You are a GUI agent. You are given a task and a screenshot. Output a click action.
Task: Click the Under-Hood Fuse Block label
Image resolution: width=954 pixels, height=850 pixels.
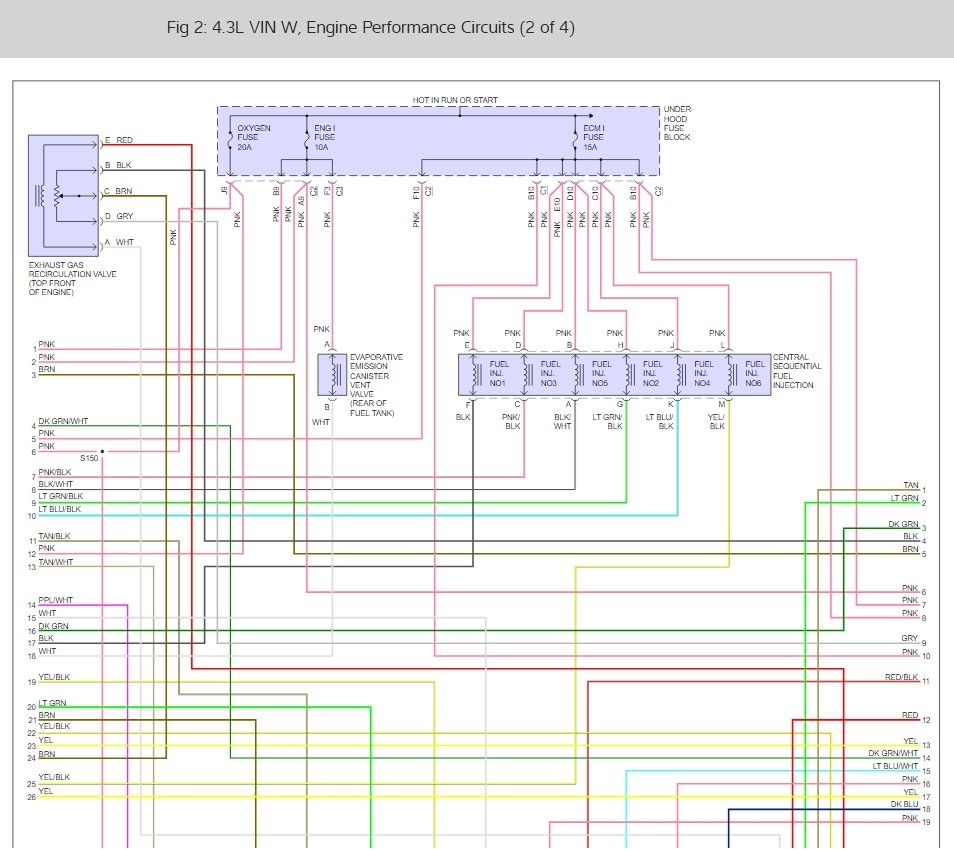point(678,124)
